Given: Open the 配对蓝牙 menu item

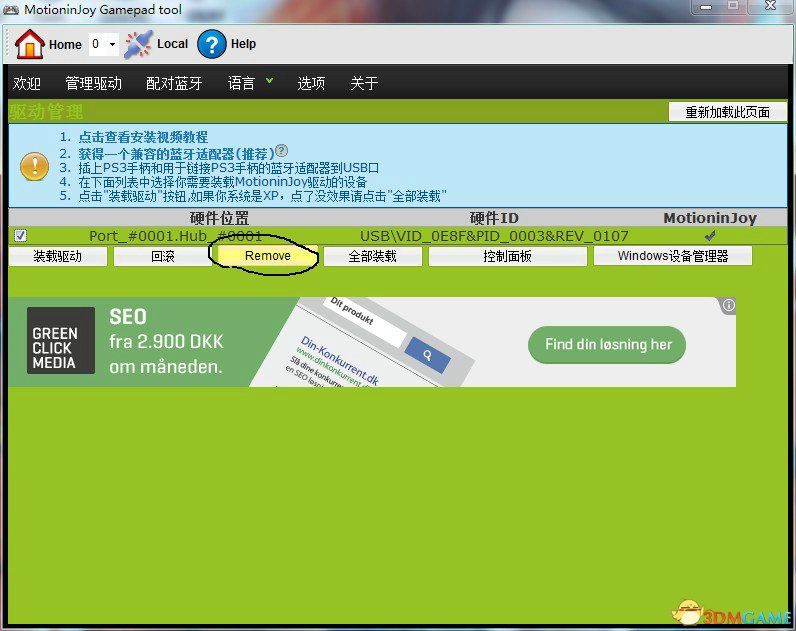Looking at the screenshot, I should click(x=174, y=83).
